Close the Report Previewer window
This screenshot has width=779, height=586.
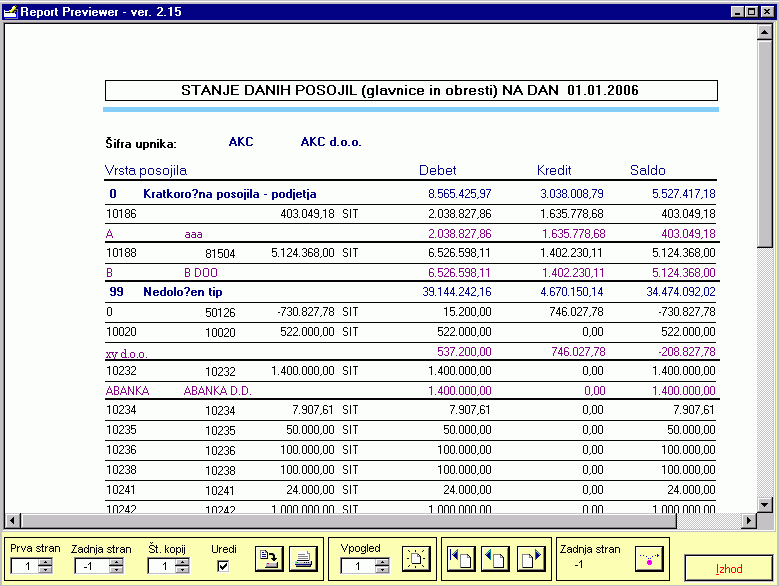tap(767, 12)
